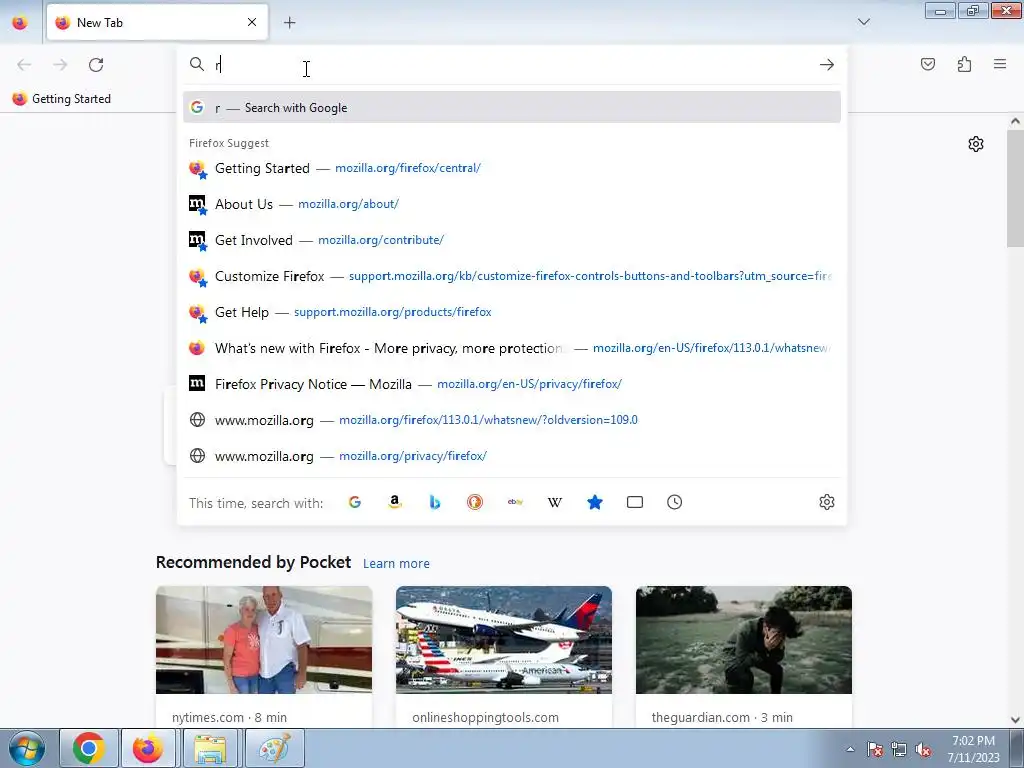Open theguardian.com story thumbnail
This screenshot has height=768, width=1024.
pos(744,640)
